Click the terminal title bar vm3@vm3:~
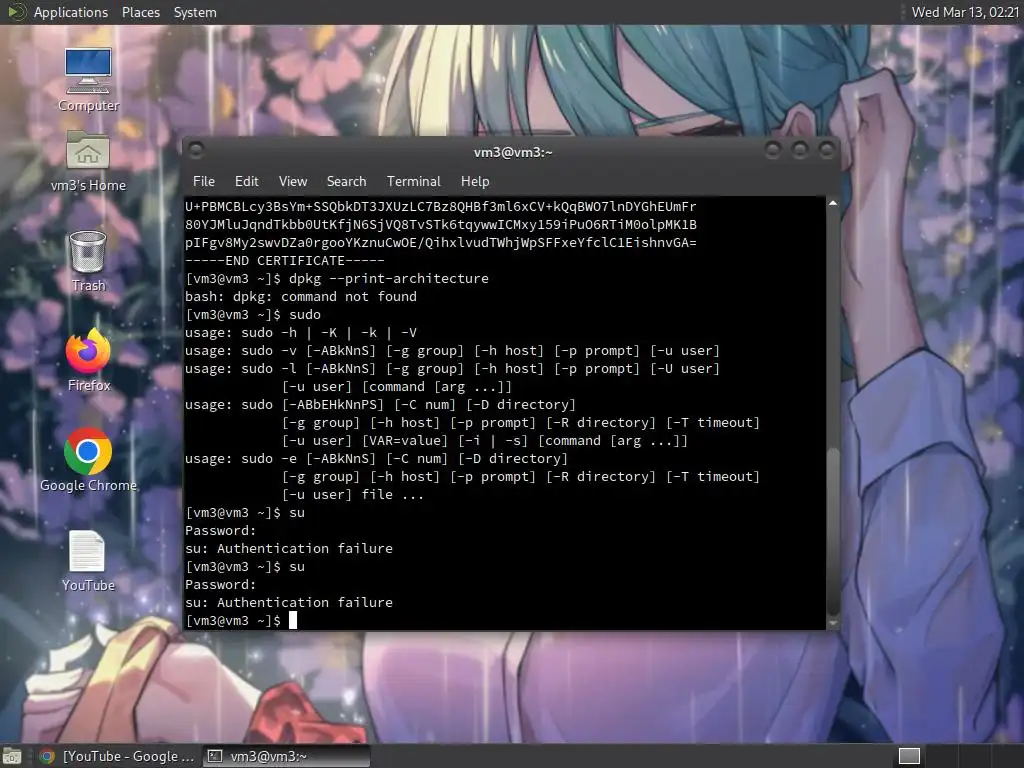The image size is (1024, 768). pos(513,152)
